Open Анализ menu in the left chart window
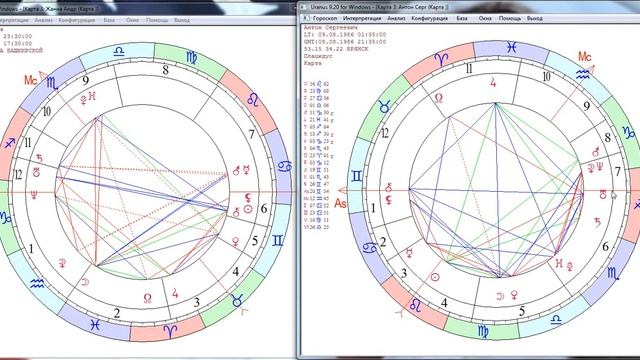 (44, 20)
